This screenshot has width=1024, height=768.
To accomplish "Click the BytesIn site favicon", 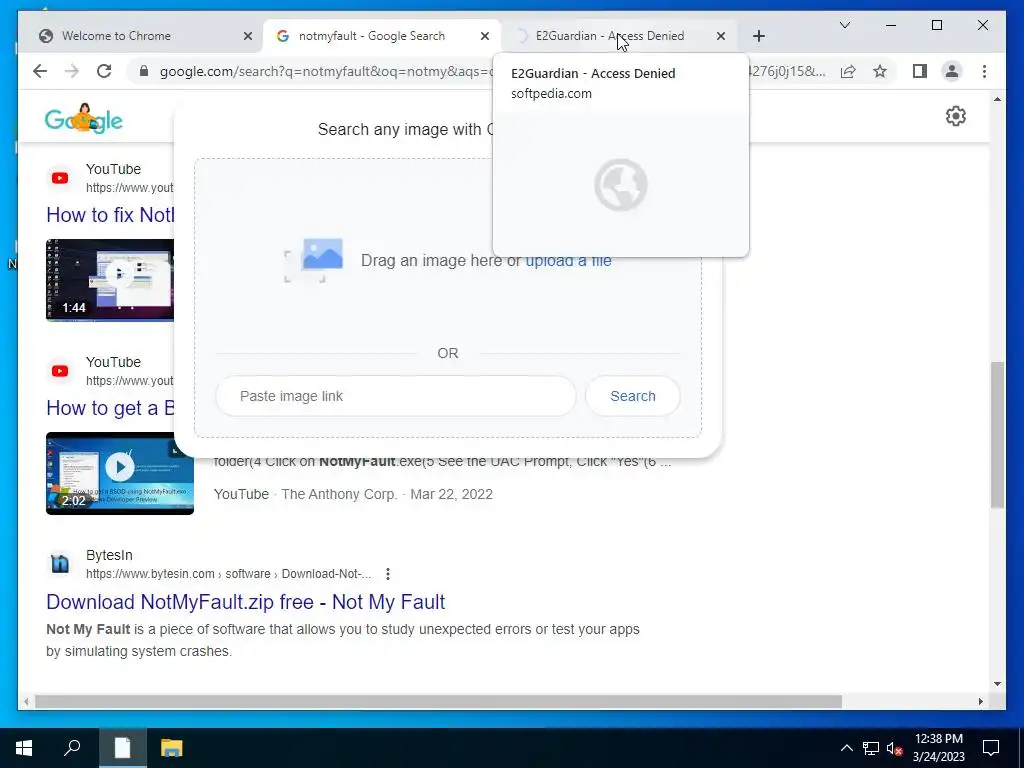I will (x=60, y=564).
